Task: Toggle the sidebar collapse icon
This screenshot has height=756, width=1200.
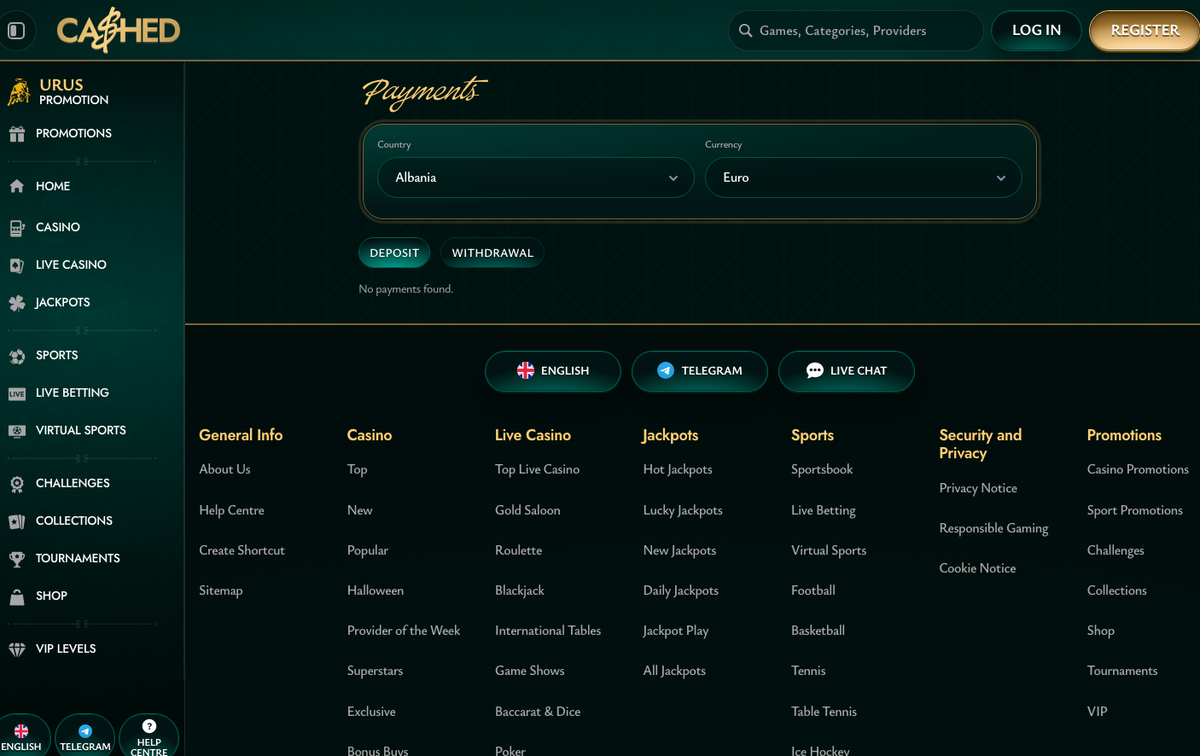Action: pyautogui.click(x=16, y=31)
